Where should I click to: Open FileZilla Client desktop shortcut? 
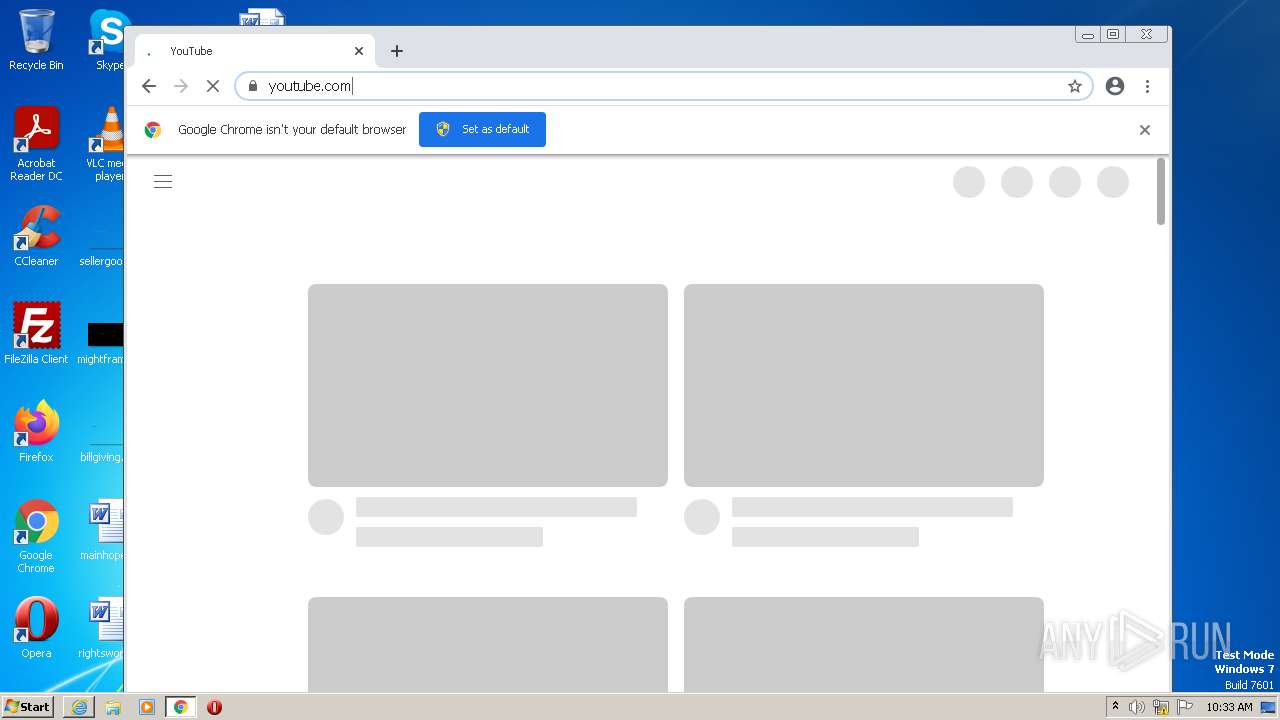point(36,334)
